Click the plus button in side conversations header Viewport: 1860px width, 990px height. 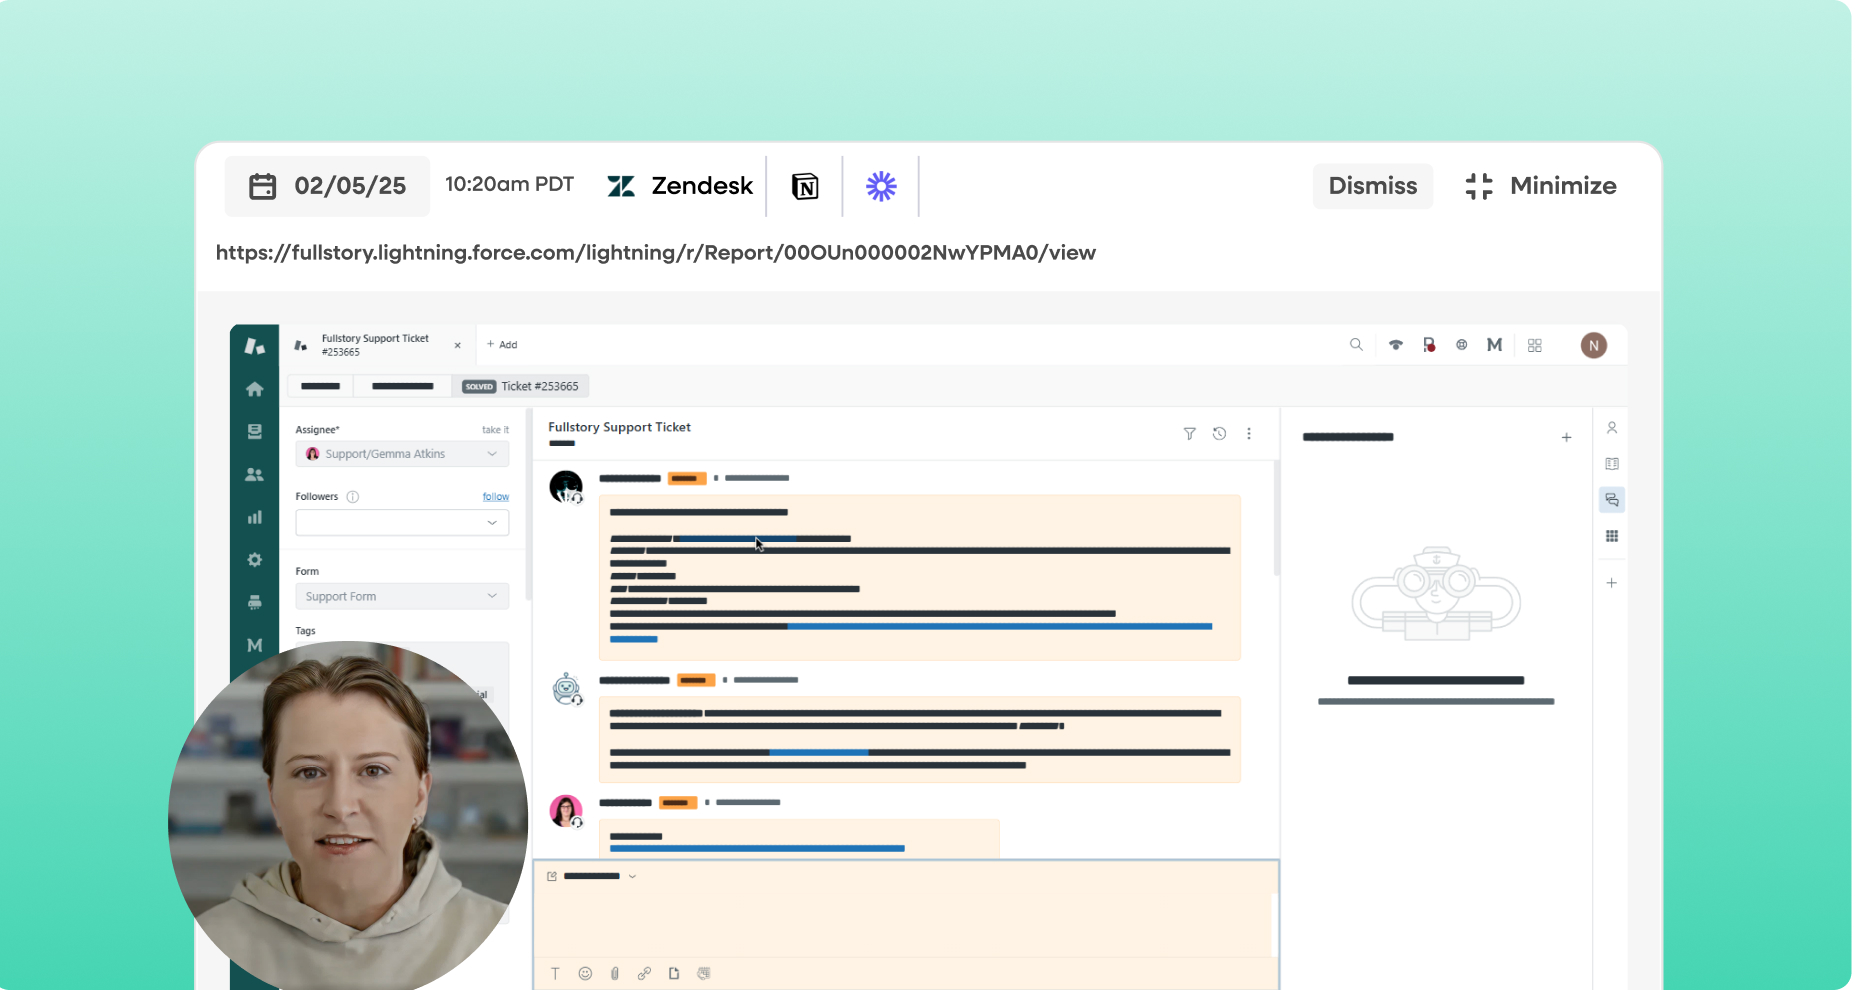tap(1567, 438)
